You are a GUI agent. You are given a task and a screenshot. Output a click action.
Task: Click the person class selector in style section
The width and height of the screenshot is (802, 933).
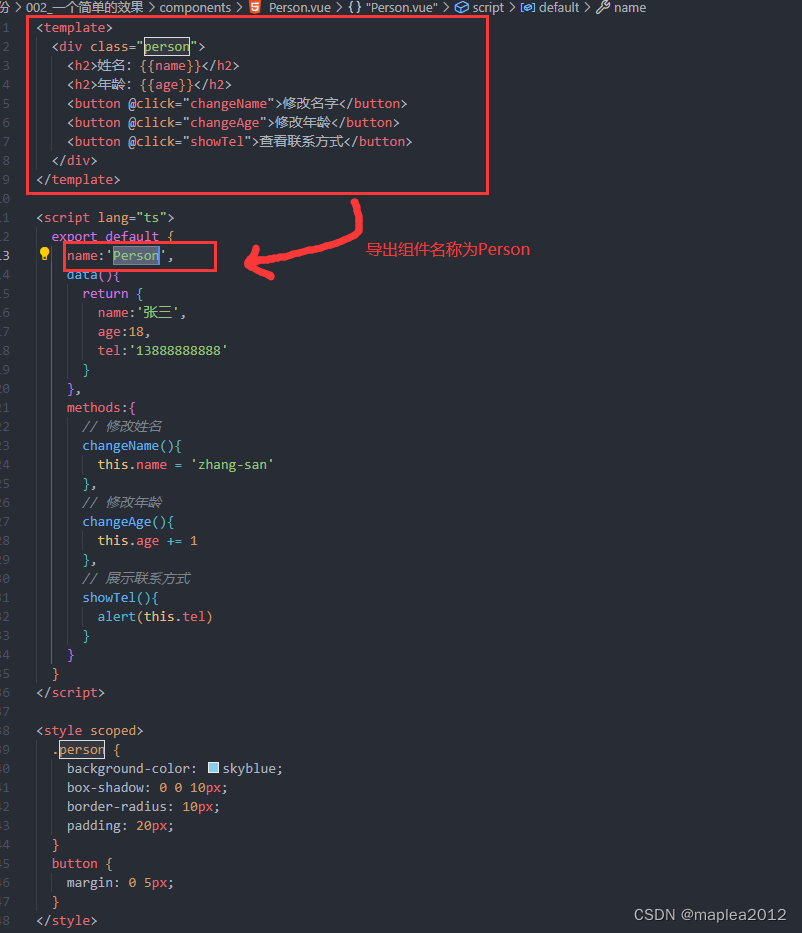coord(82,749)
